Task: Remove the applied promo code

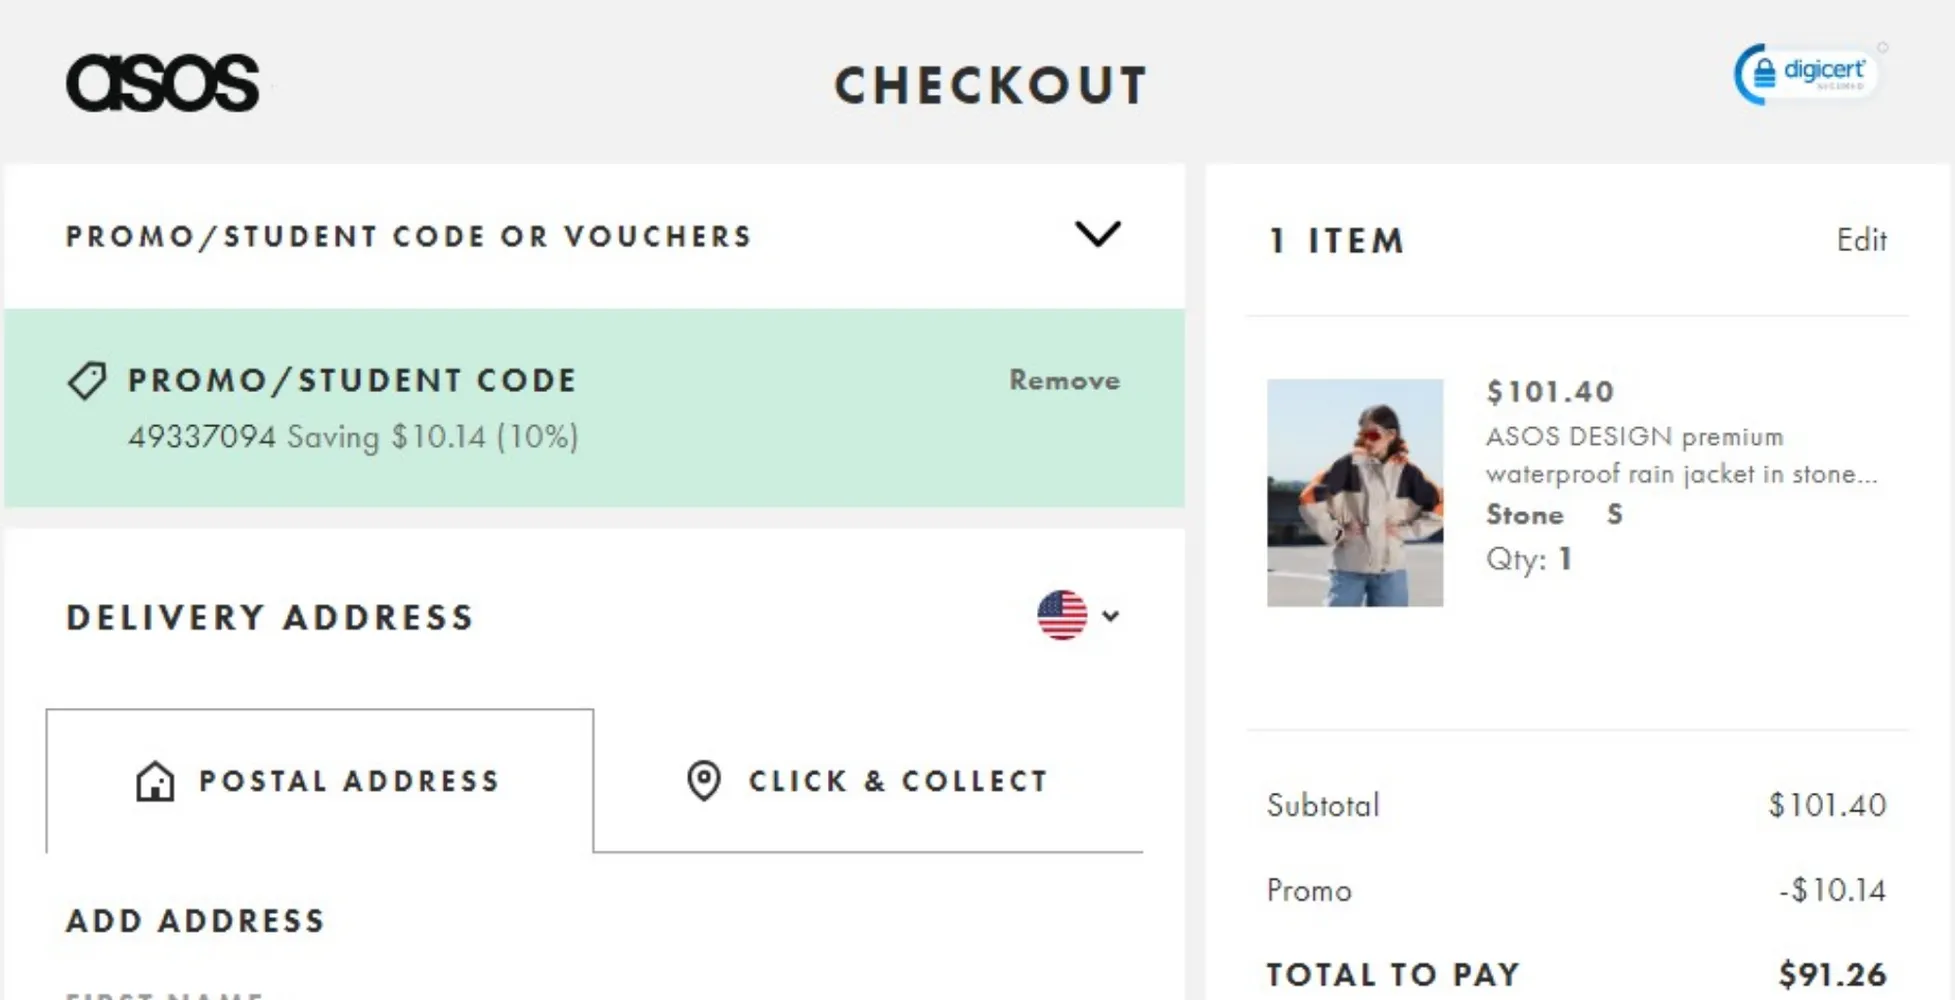Action: click(1064, 381)
